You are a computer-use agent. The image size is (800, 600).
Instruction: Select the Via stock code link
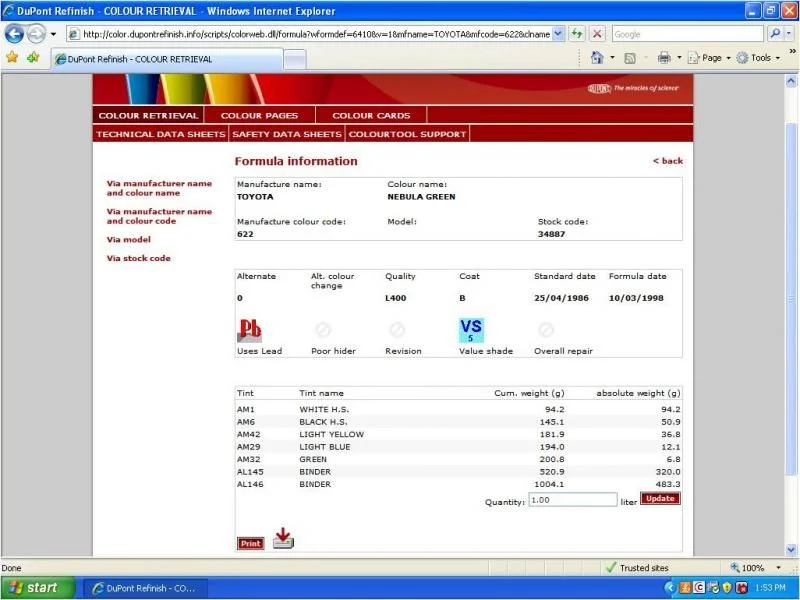(x=139, y=258)
